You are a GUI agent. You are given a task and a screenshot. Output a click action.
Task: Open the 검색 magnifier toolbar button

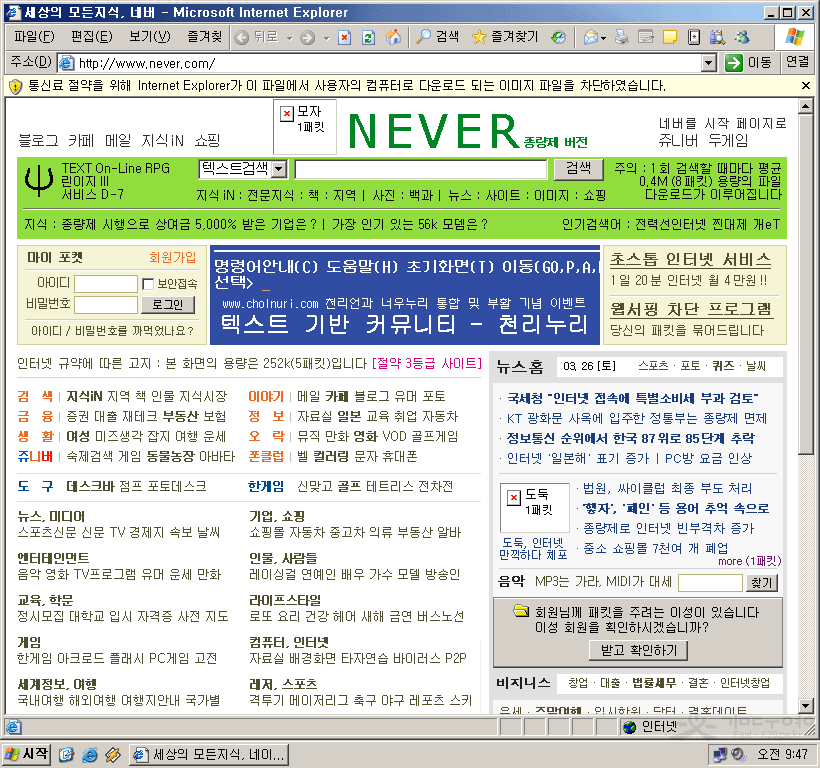(x=438, y=37)
